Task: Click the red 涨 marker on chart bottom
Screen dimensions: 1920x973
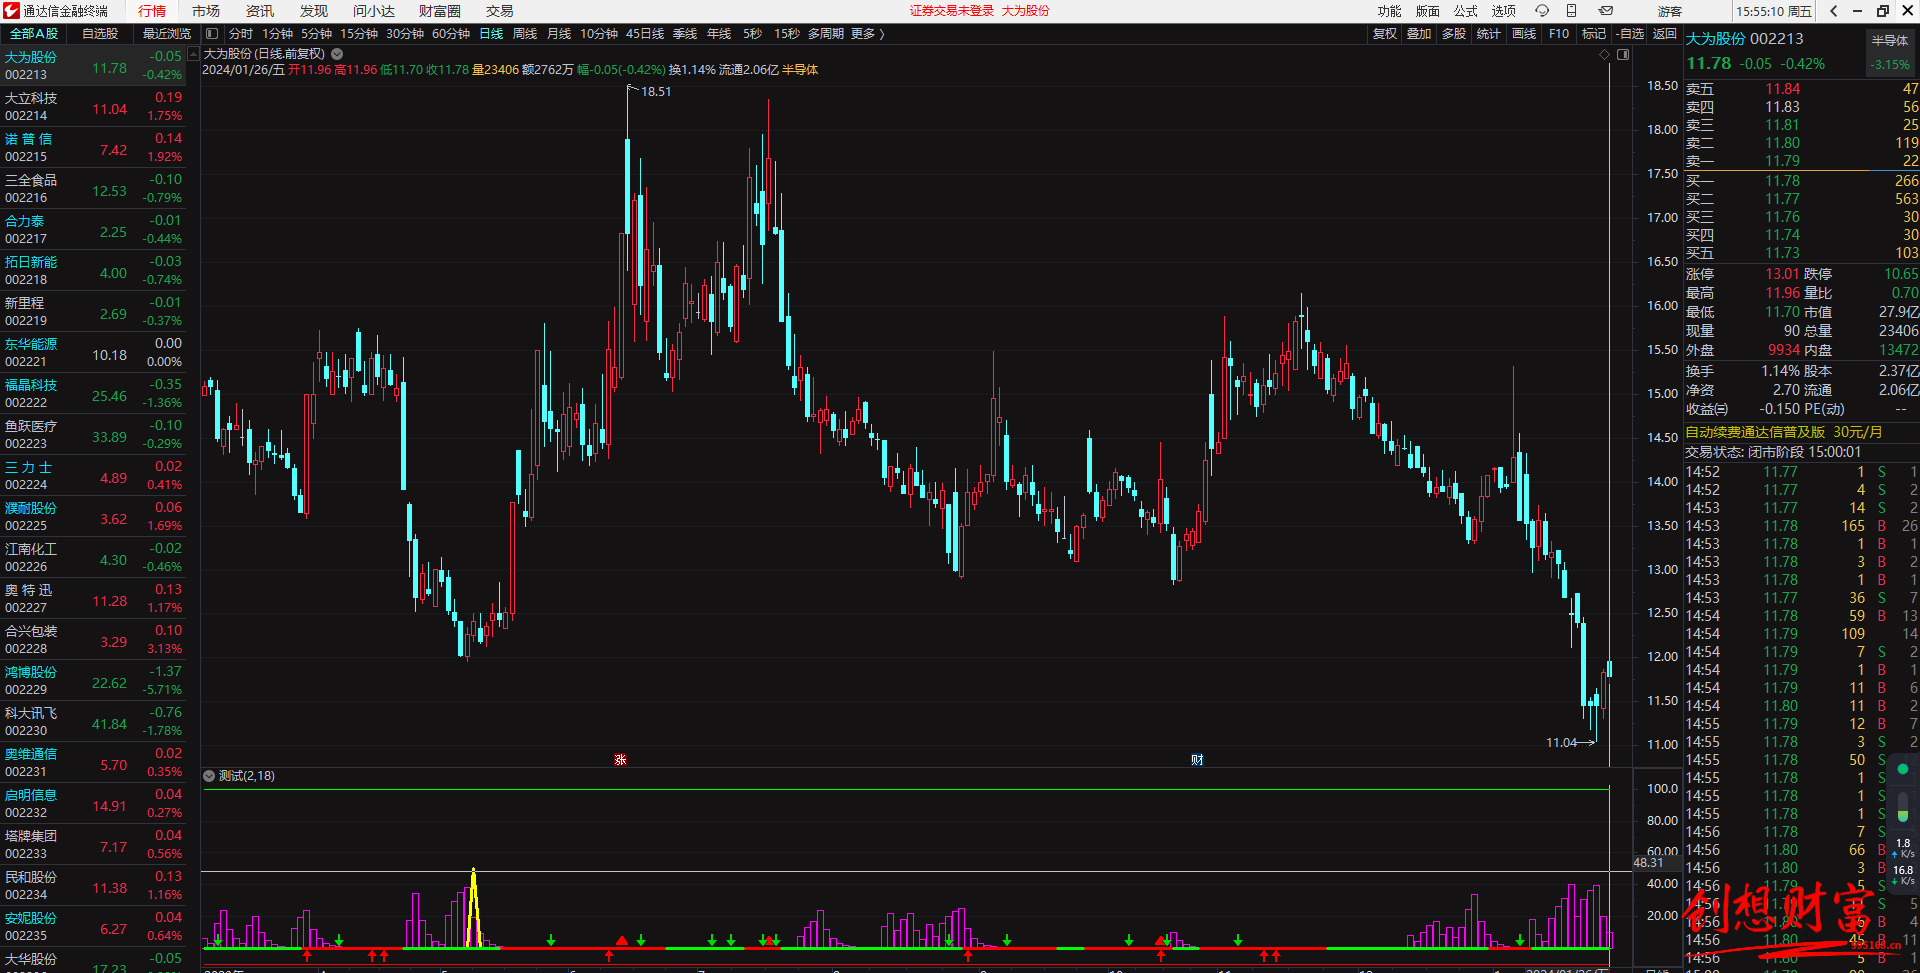Action: [620, 760]
